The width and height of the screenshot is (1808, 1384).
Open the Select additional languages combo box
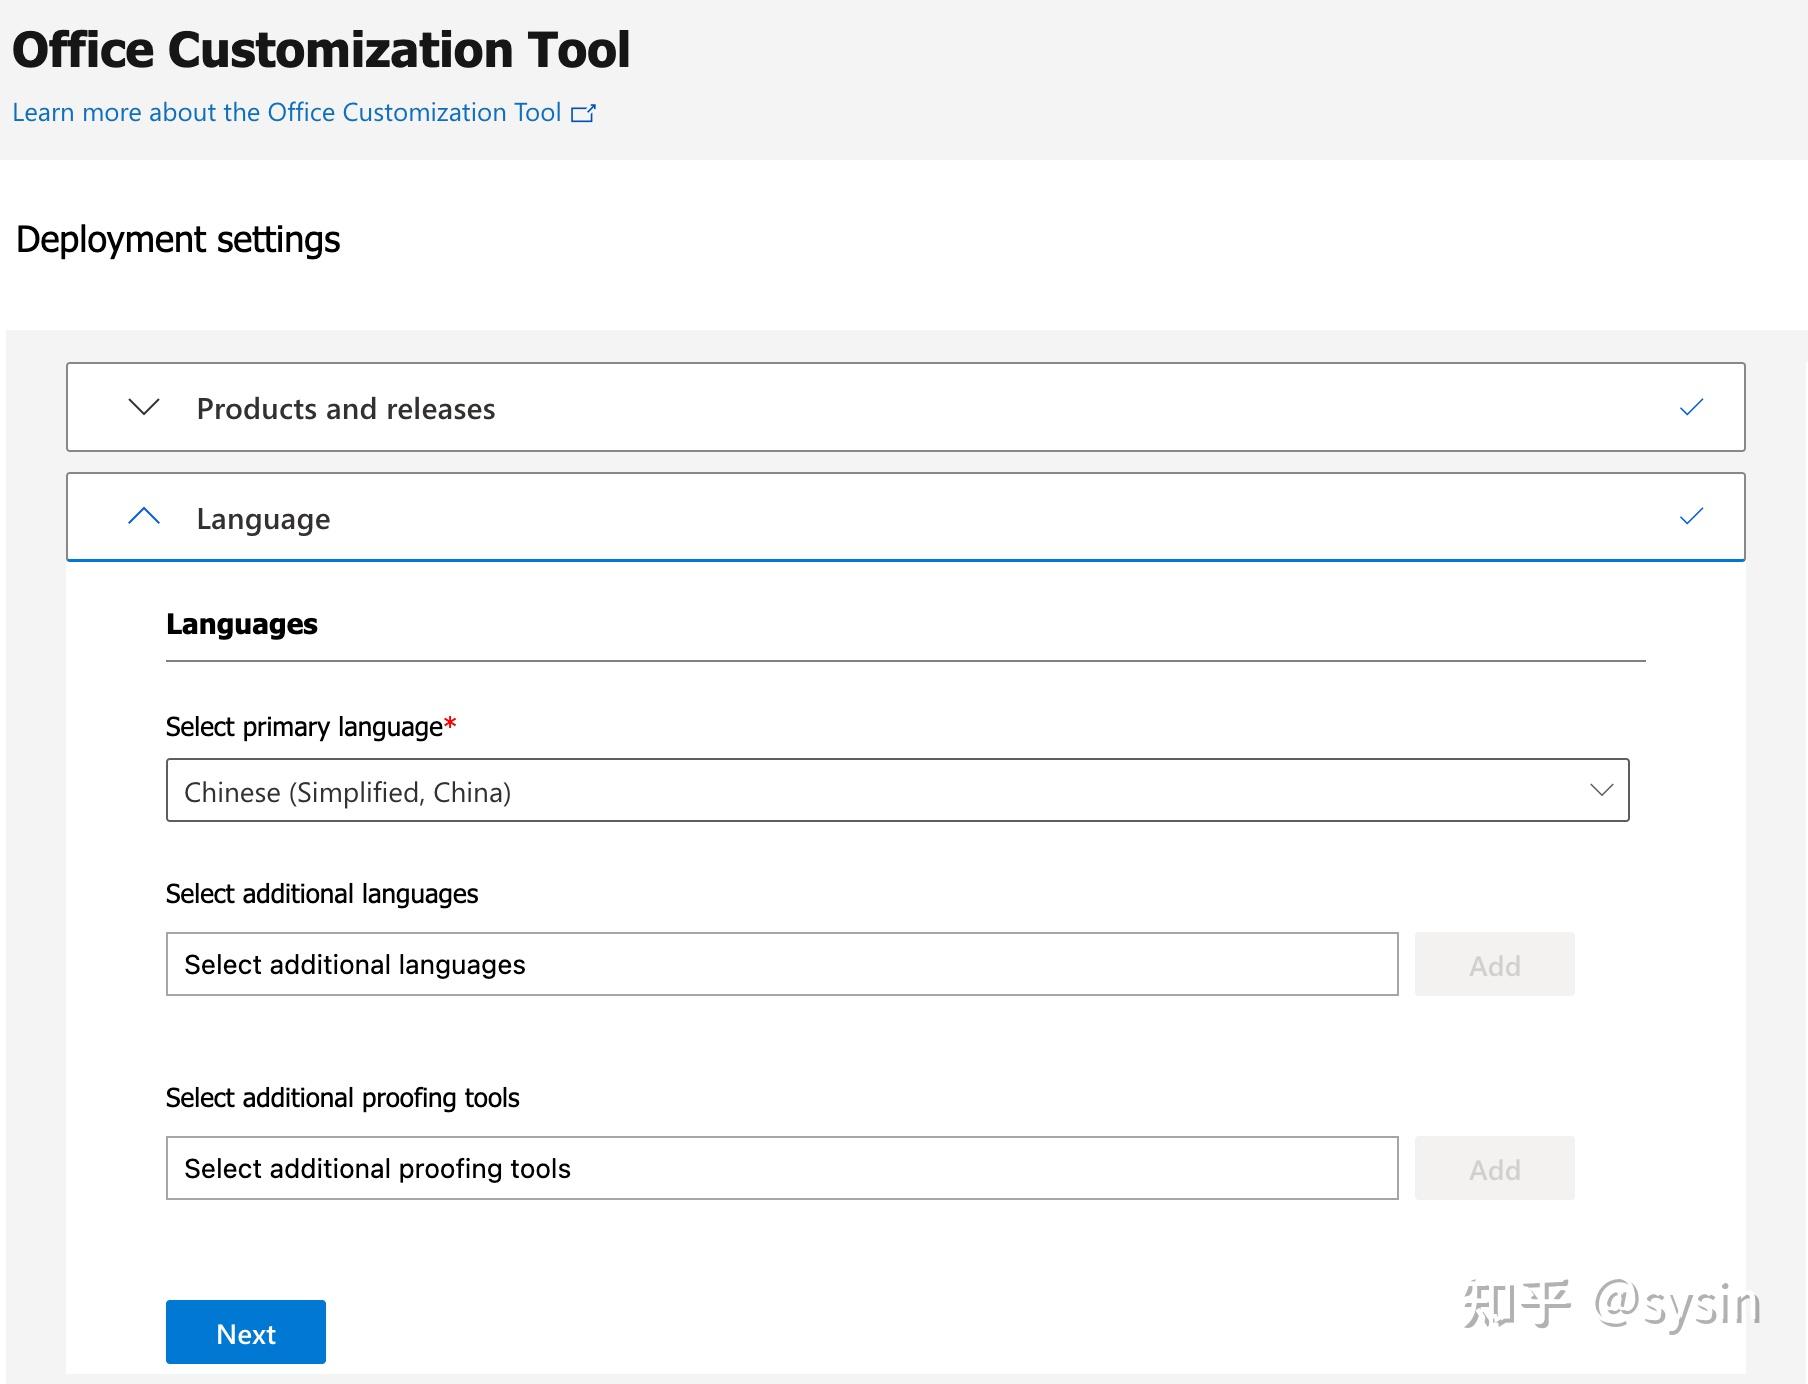(782, 964)
